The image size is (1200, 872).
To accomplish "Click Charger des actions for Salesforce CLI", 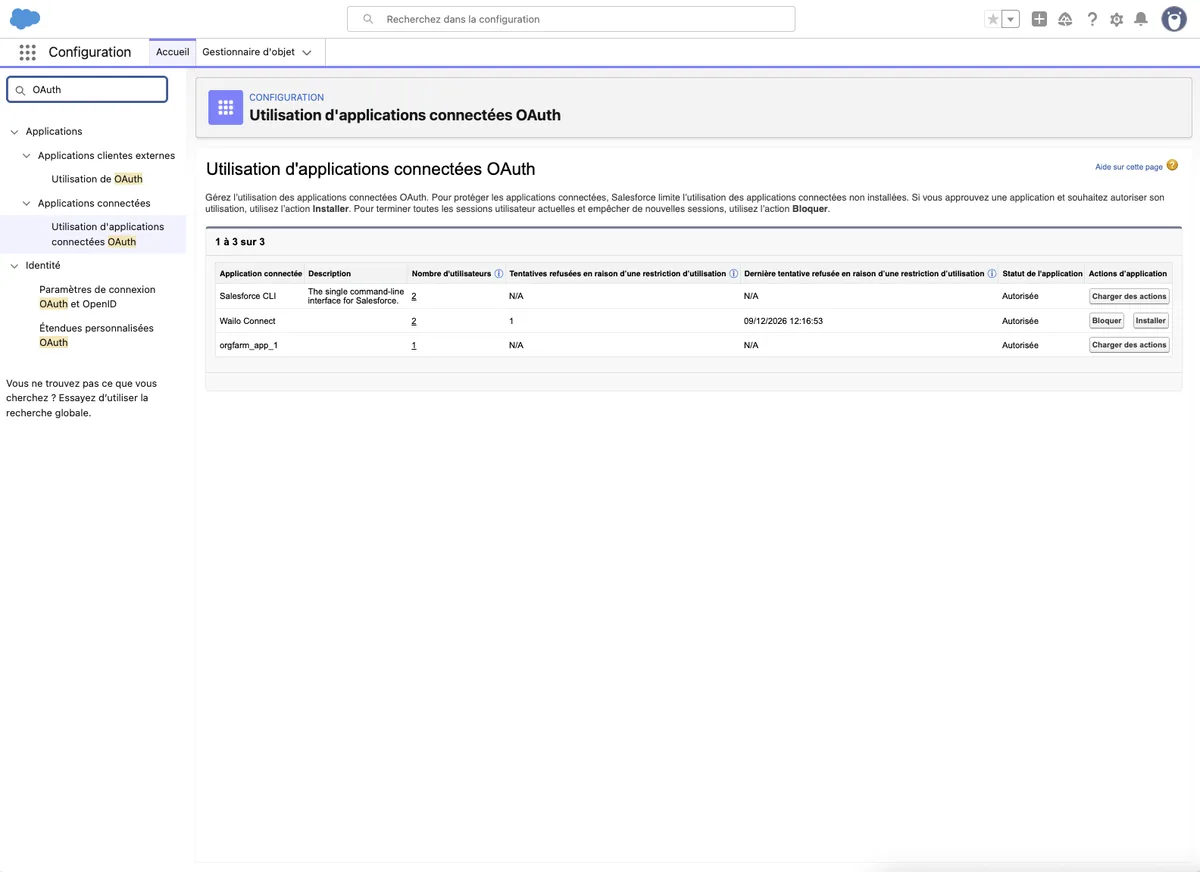I will click(x=1129, y=296).
